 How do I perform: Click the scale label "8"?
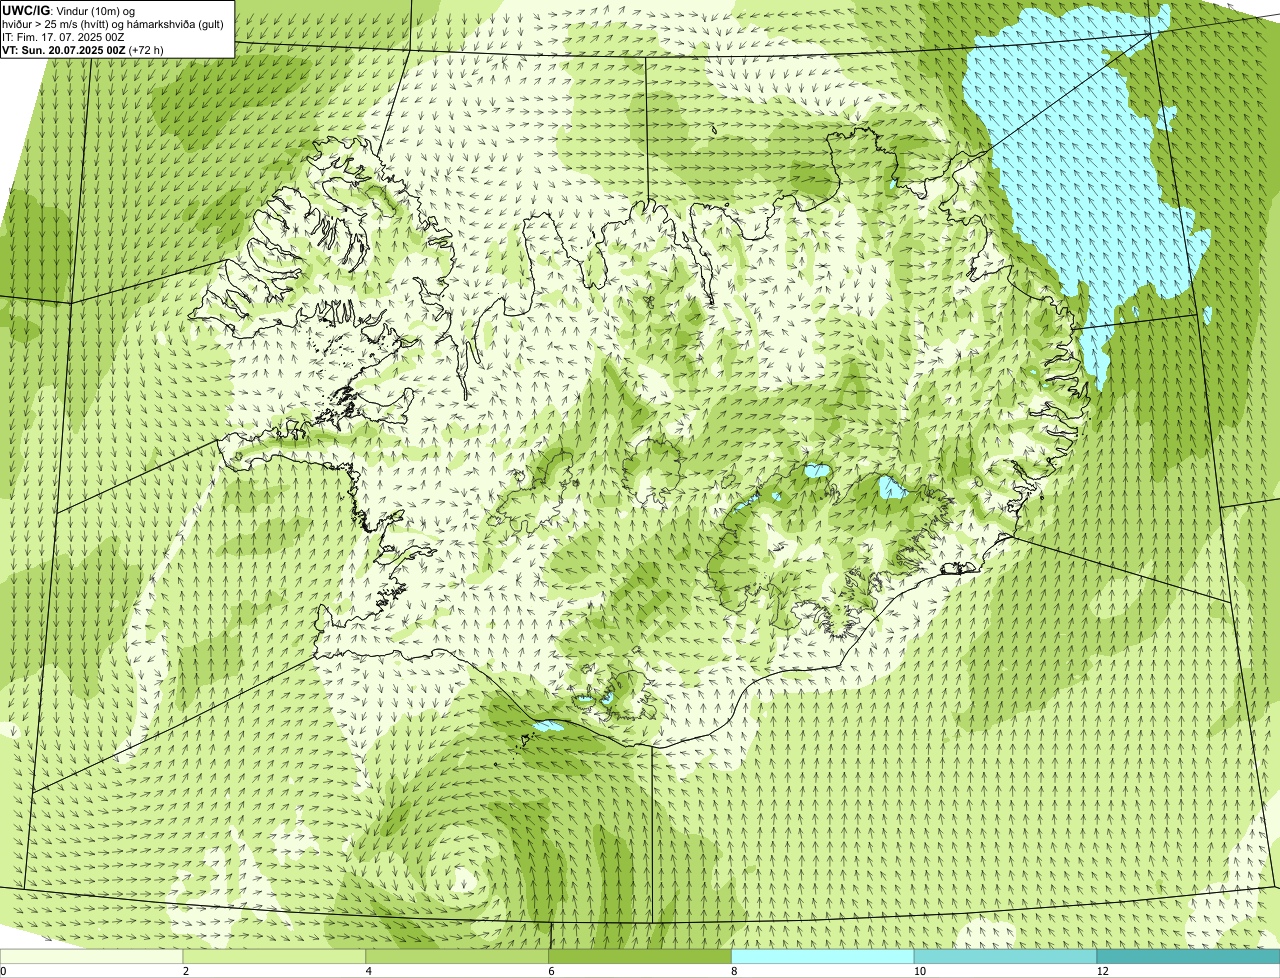pyautogui.click(x=734, y=971)
